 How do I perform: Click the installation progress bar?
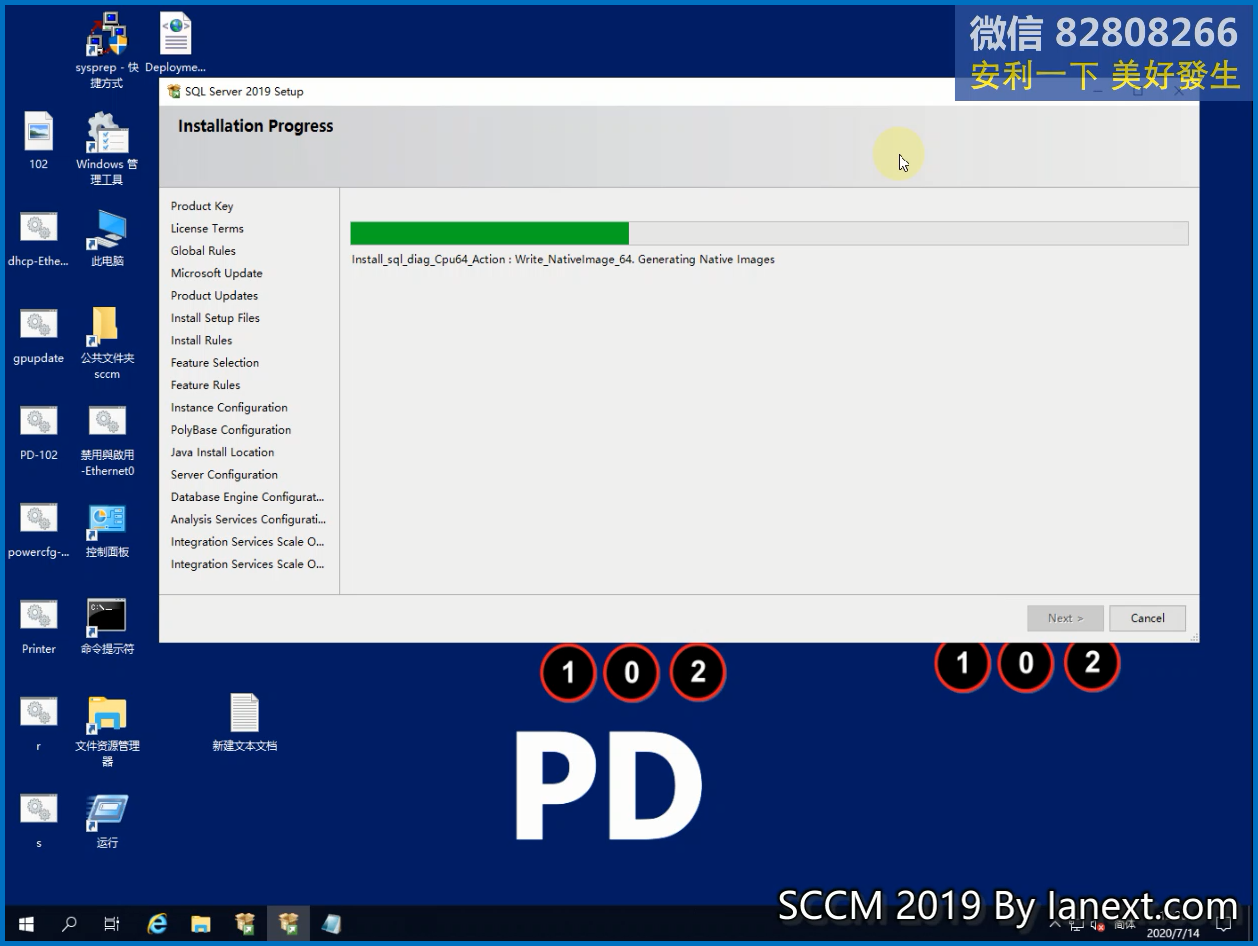click(x=768, y=233)
